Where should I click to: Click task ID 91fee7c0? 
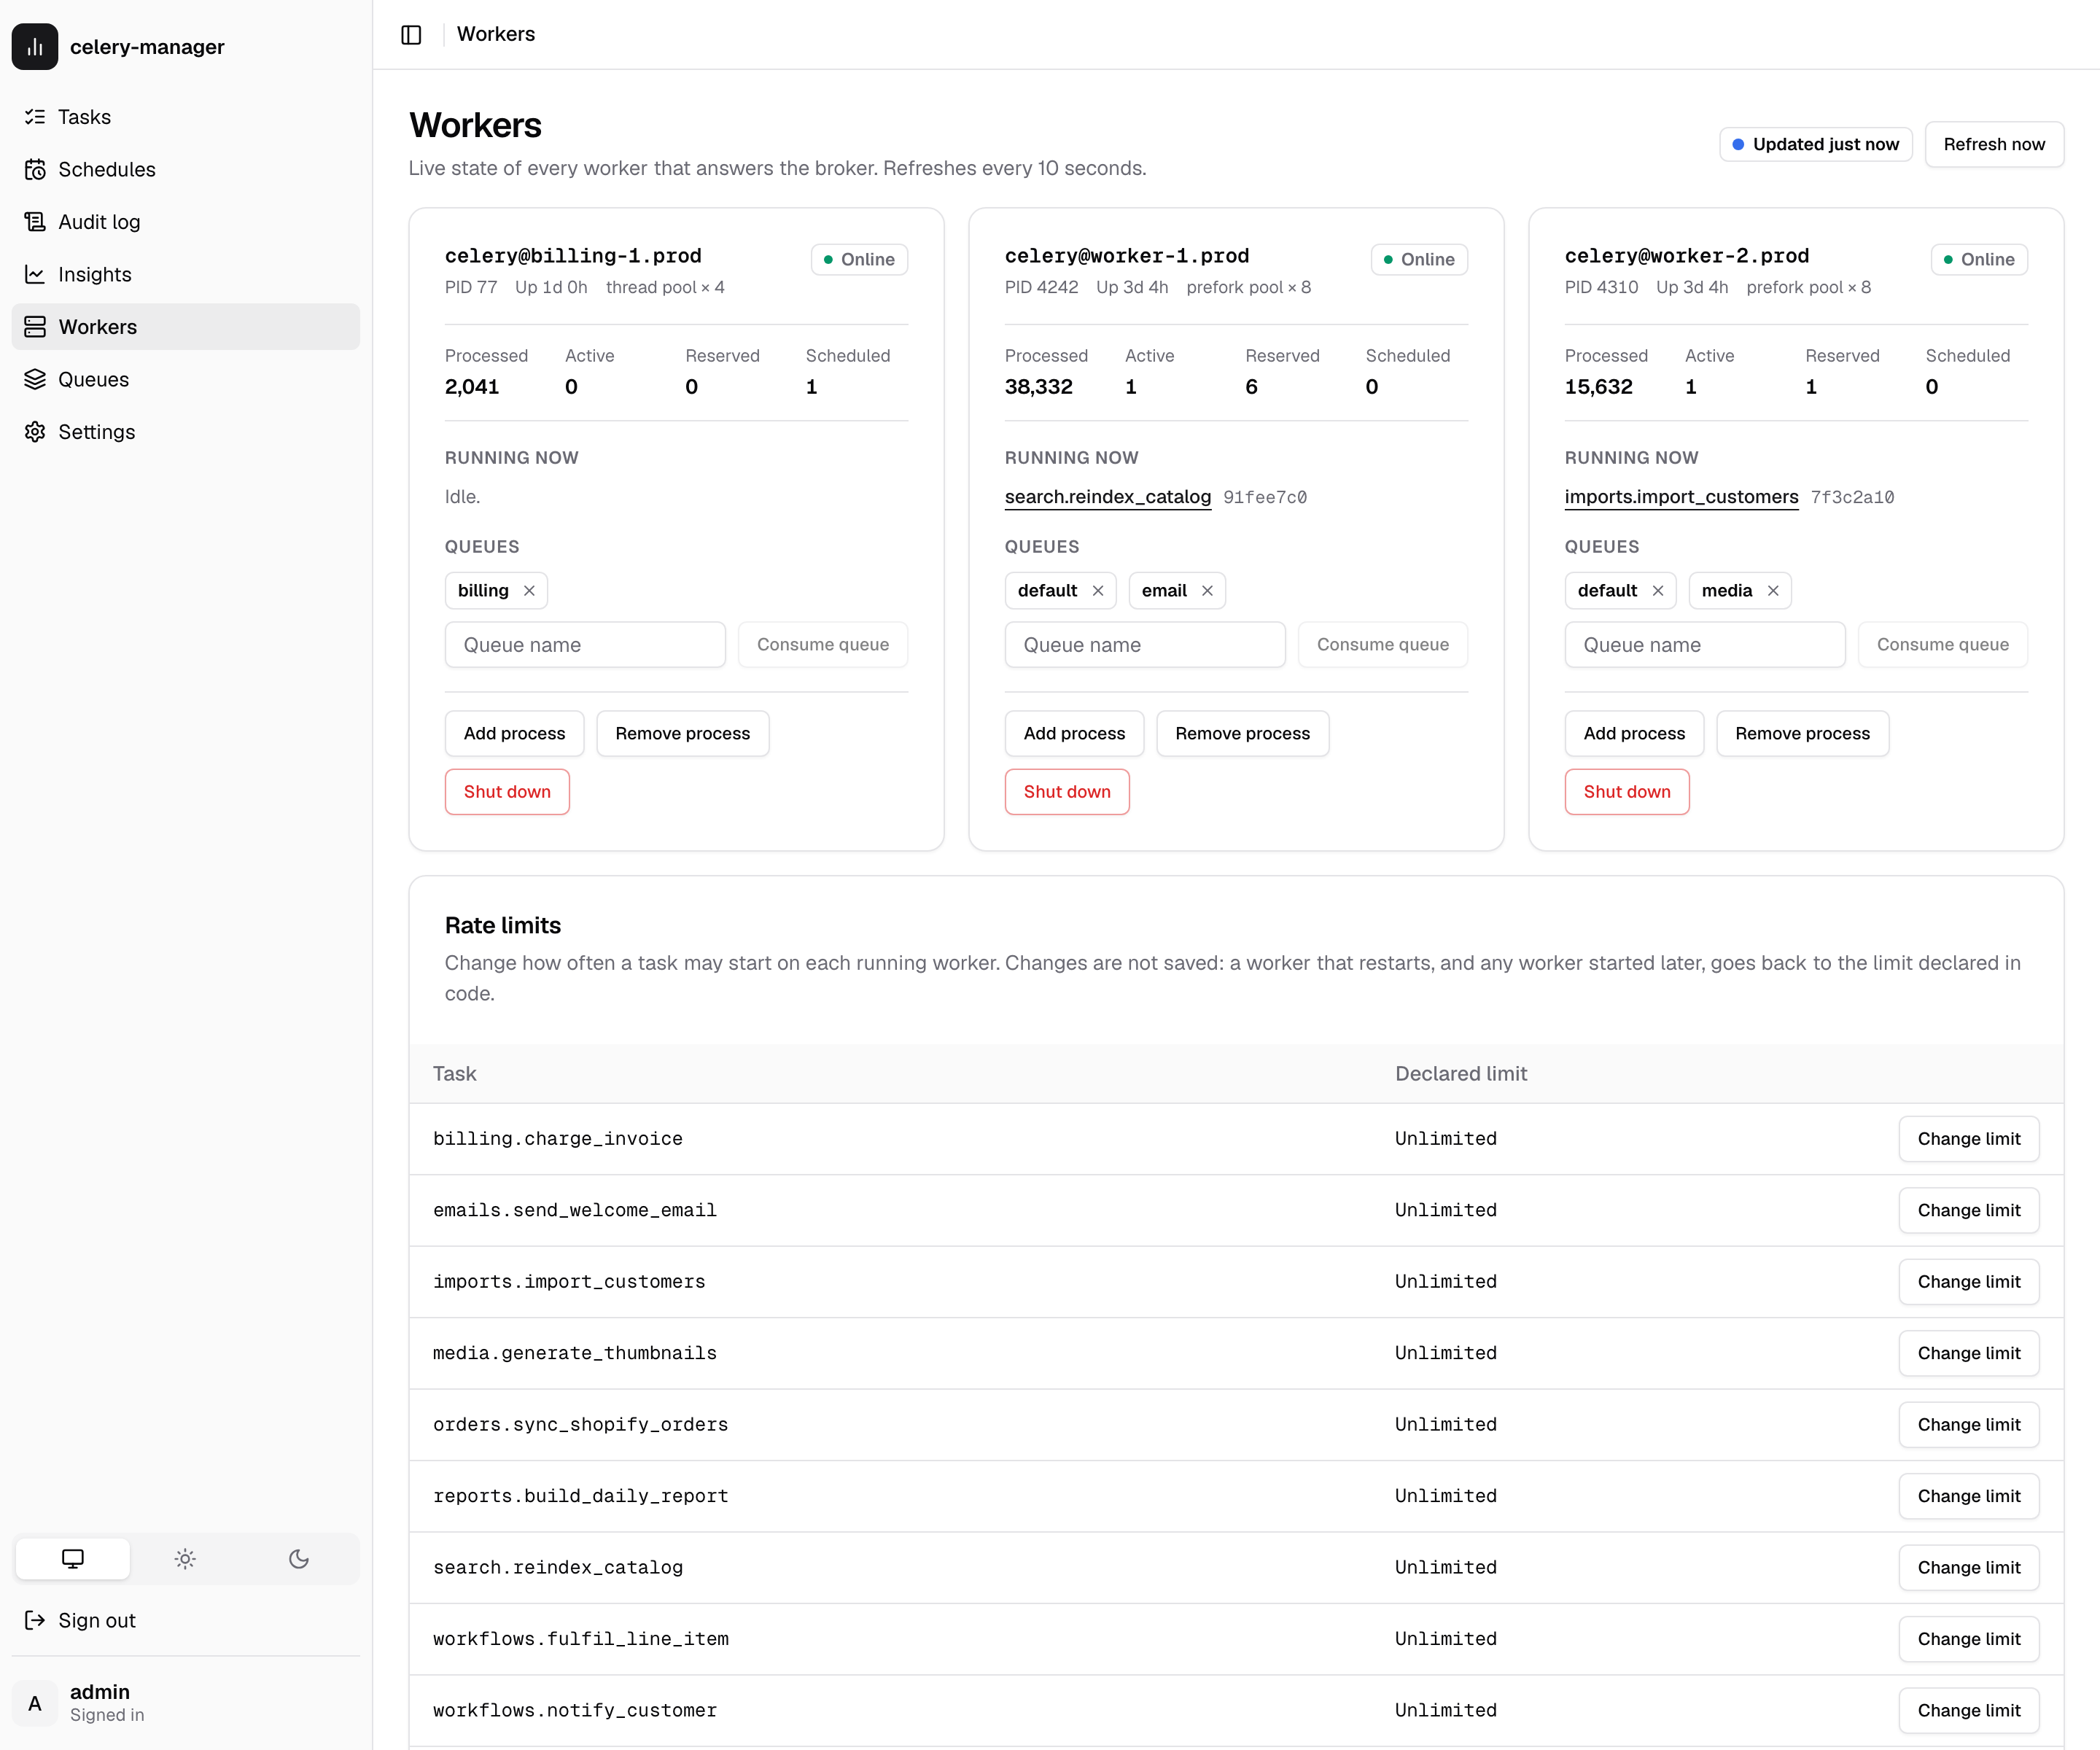pyautogui.click(x=1265, y=497)
